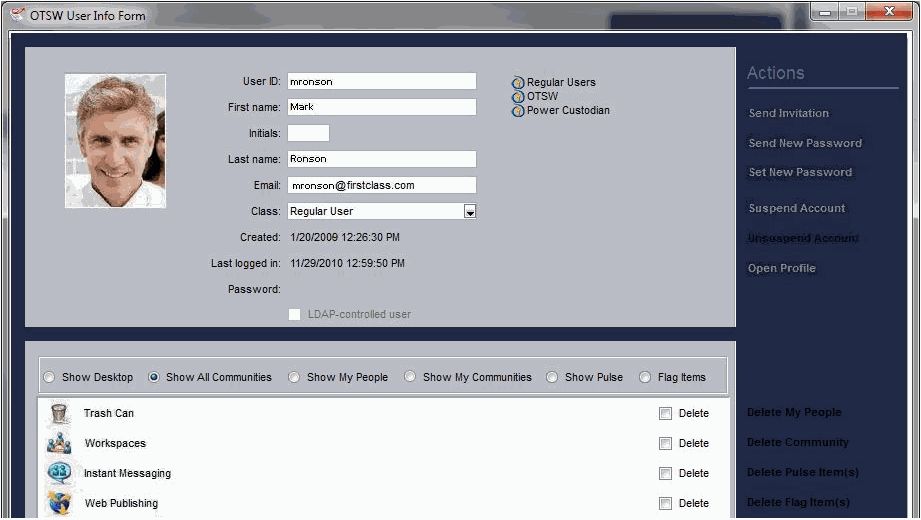Choose the Show Pulse radio button
This screenshot has height=520, width=921.
click(x=552, y=378)
